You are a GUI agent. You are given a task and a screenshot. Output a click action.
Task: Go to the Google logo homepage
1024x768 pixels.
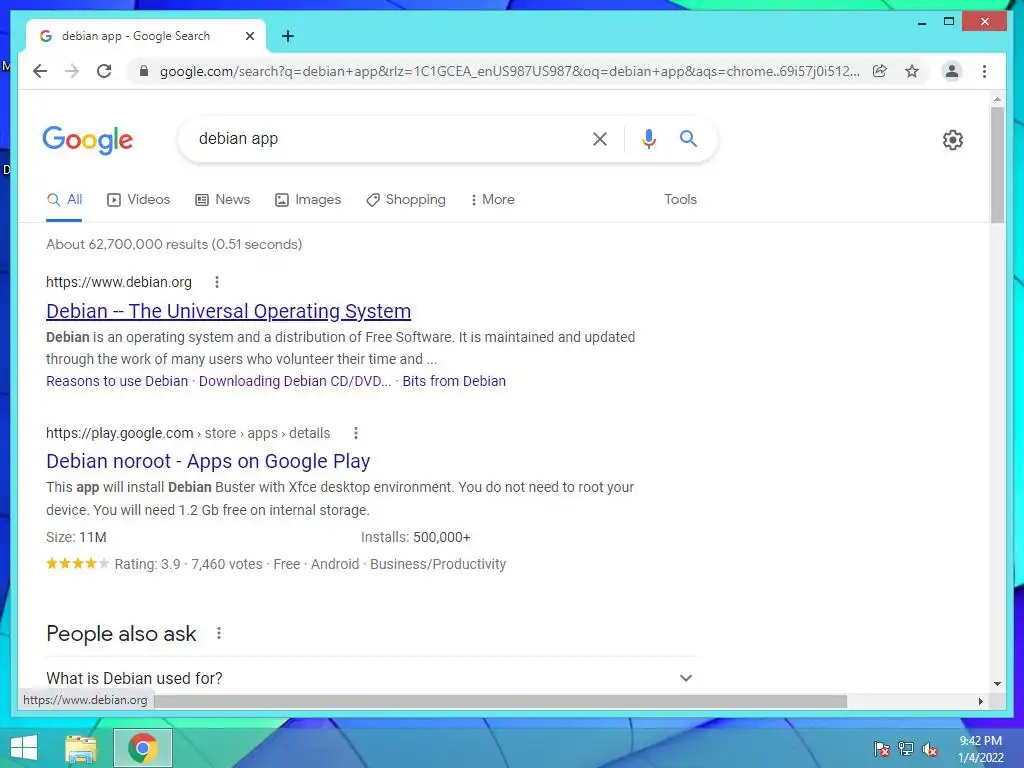pos(88,140)
